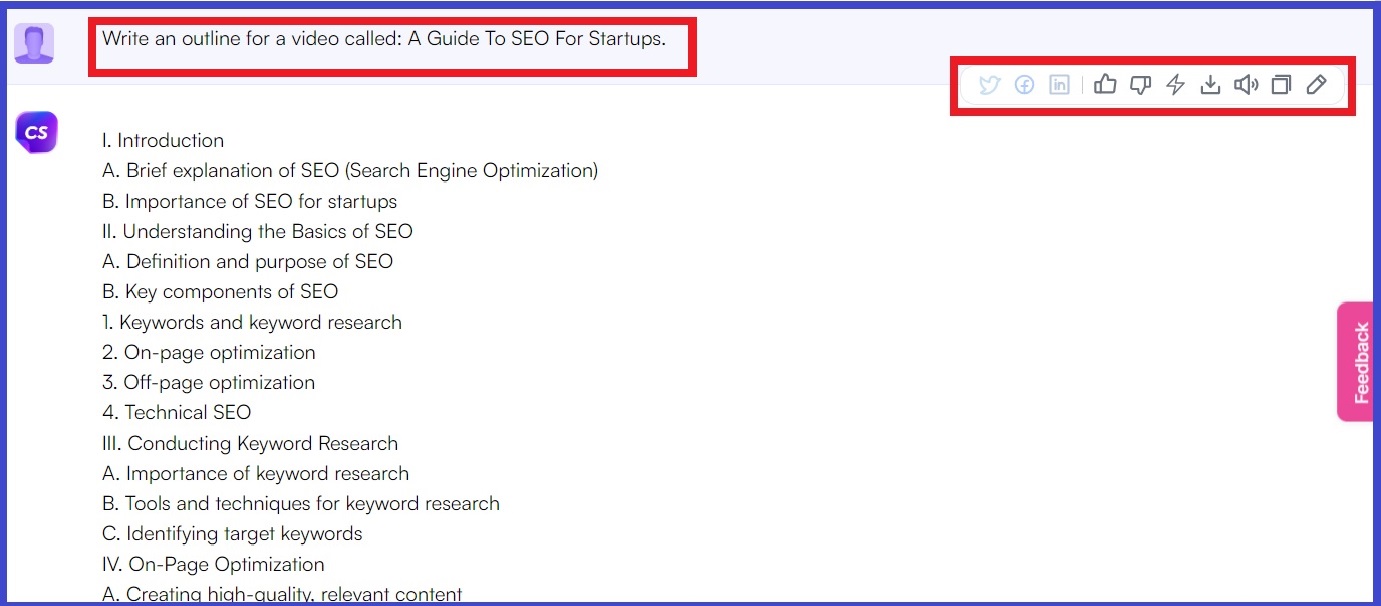Click the lightning bolt icon

click(x=1176, y=85)
